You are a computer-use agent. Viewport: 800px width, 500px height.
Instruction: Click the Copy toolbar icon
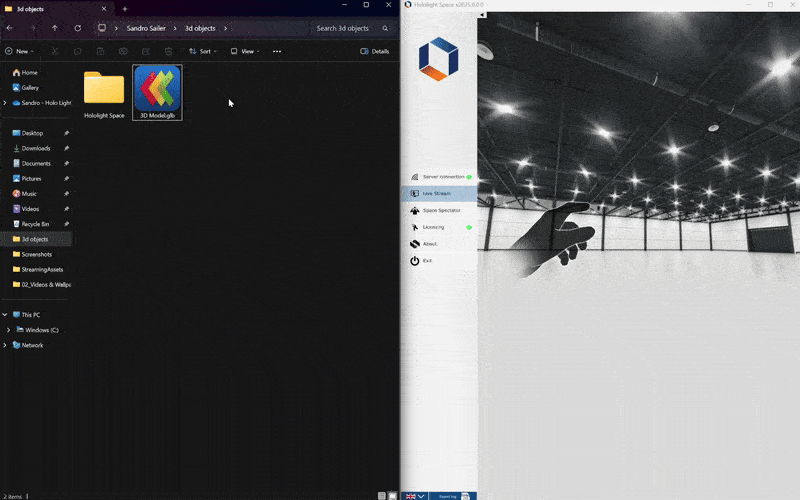[78, 51]
